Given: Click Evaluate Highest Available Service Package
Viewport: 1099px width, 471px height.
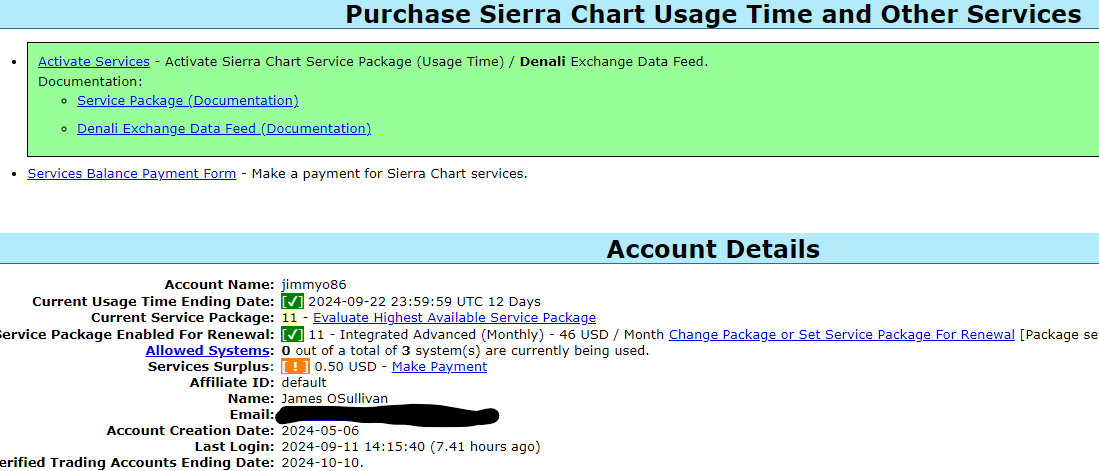Looking at the screenshot, I should tap(454, 318).
